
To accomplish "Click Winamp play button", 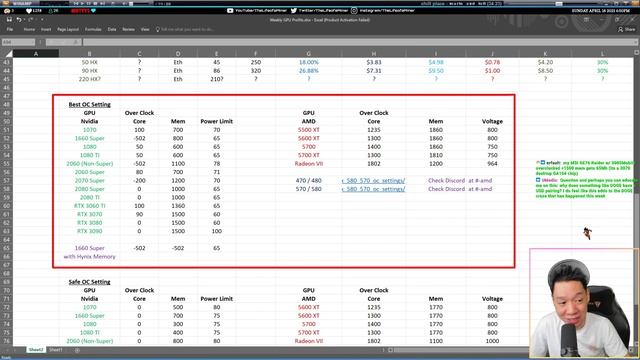I will tap(82, 3).
